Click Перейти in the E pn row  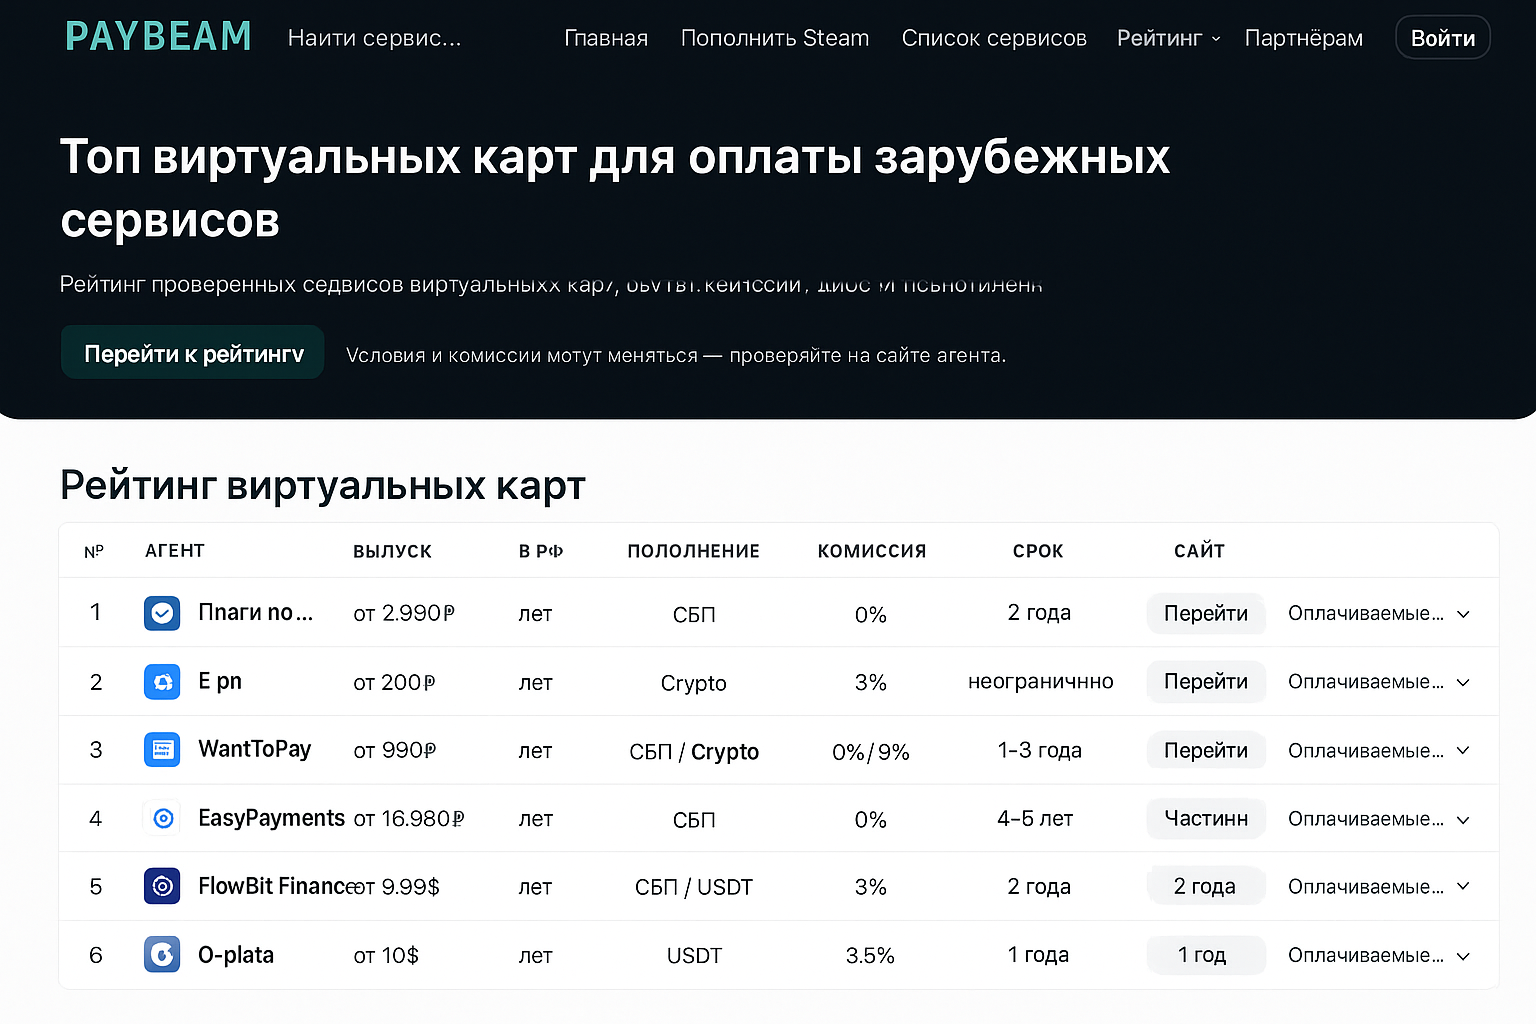click(x=1206, y=681)
